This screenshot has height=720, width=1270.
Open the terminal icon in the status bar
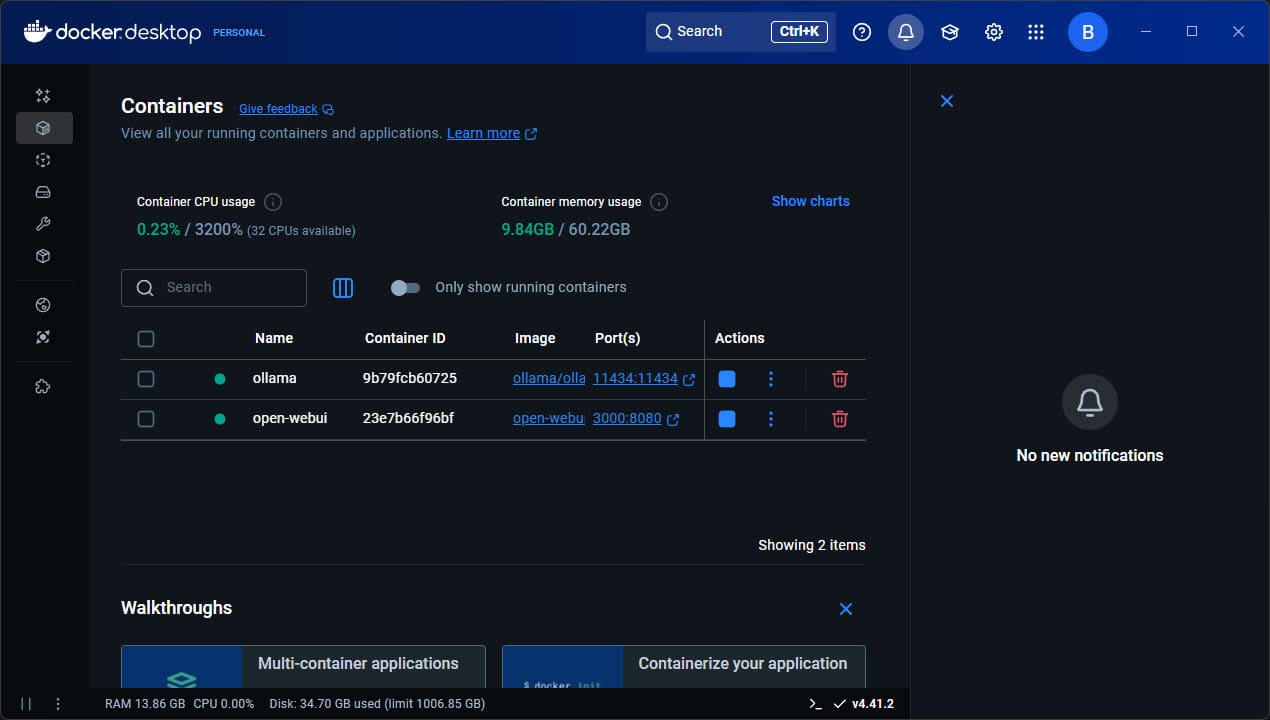point(816,704)
